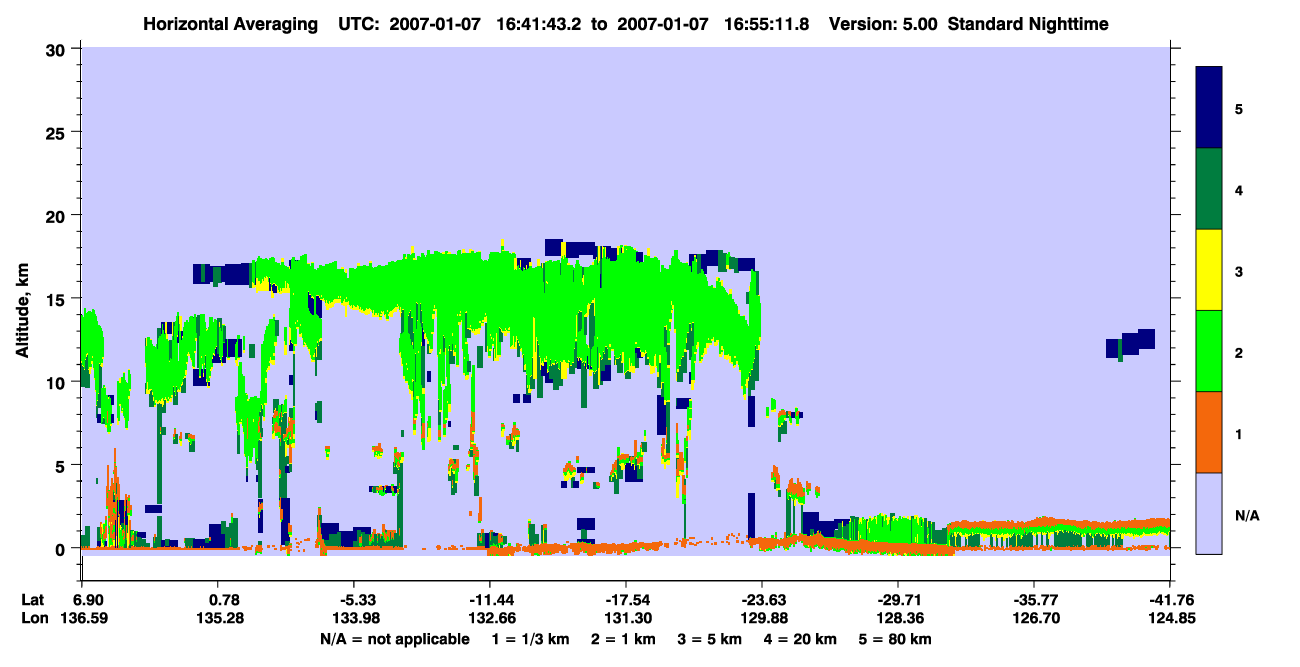The width and height of the screenshot is (1300, 667).
Task: Click 'Standard Nighttime' in the title
Action: pyautogui.click(x=1028, y=23)
